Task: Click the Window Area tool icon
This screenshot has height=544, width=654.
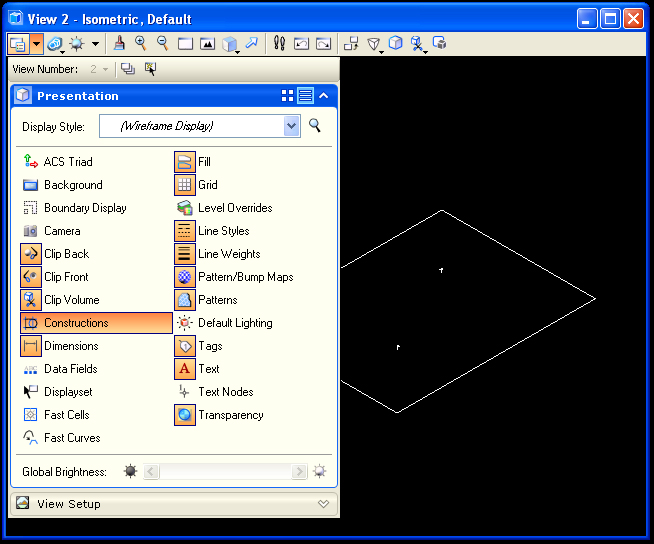Action: click(x=185, y=44)
